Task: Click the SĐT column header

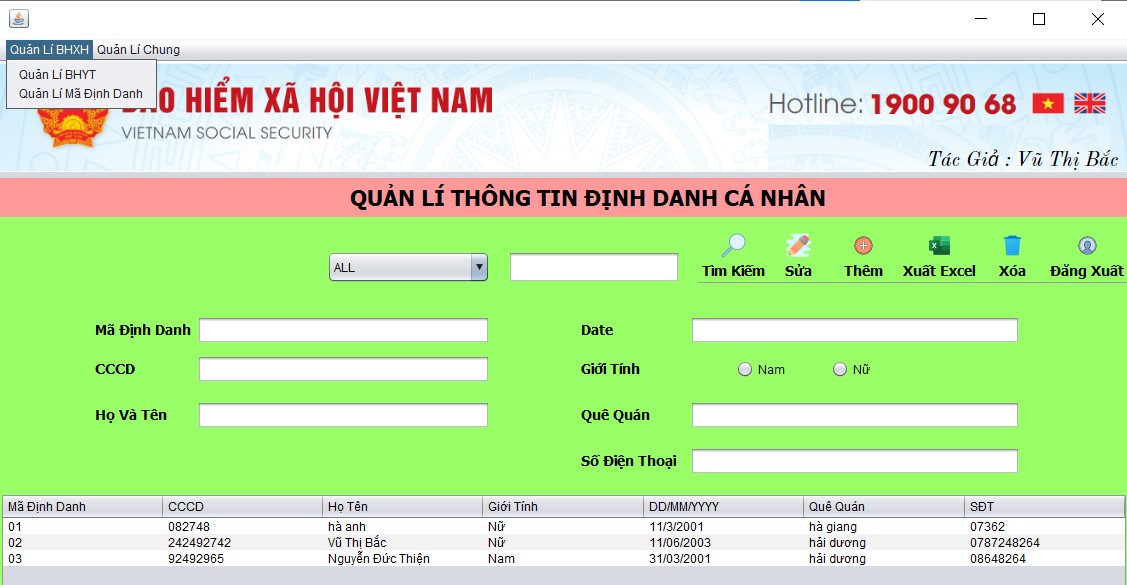Action: coord(1044,507)
